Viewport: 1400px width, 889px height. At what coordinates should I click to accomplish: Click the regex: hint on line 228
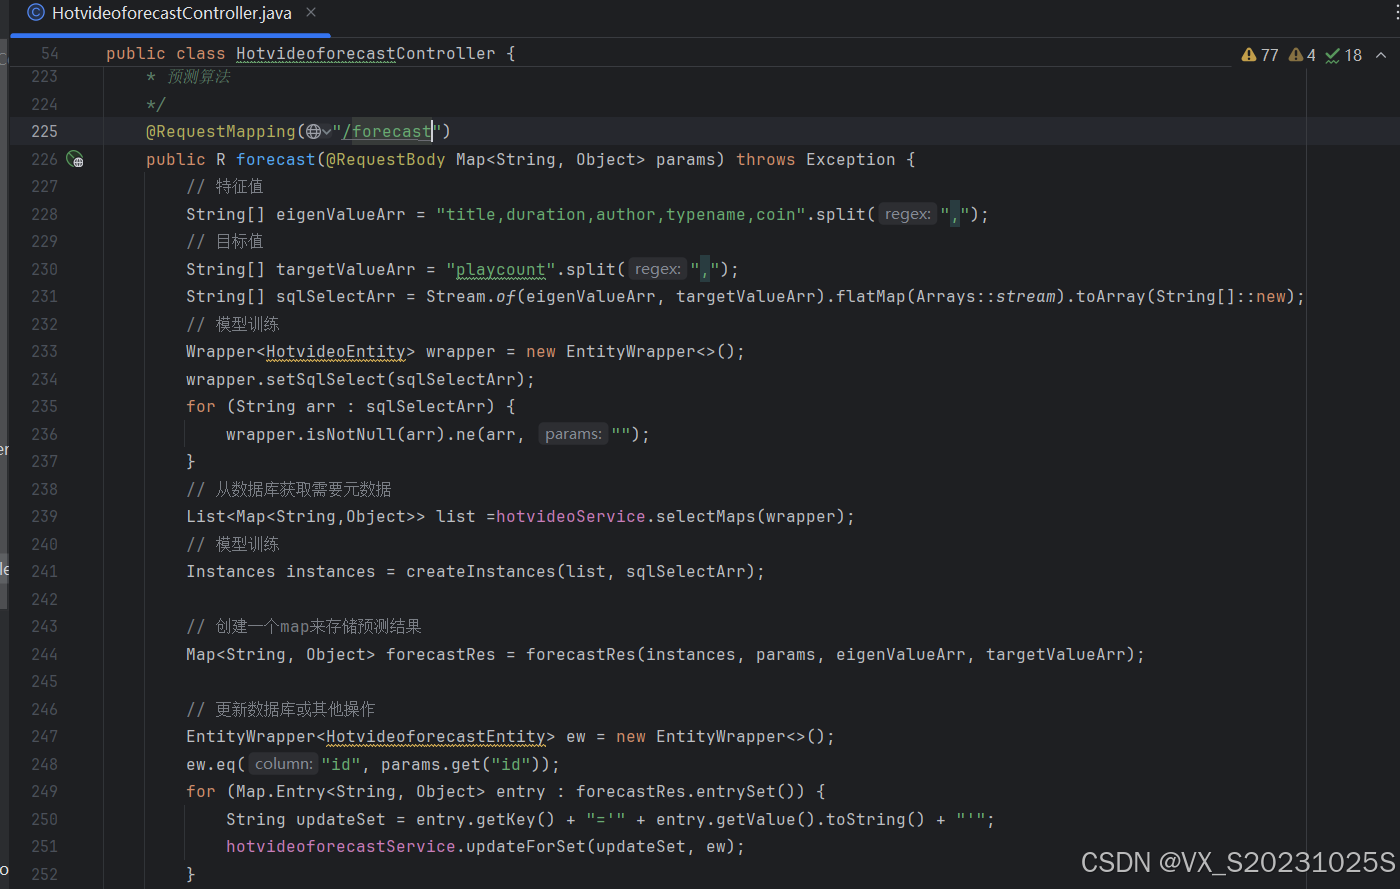point(908,214)
